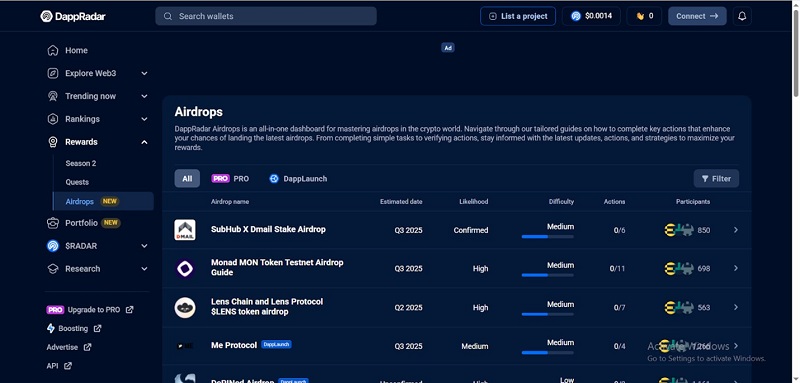Viewport: 800px width, 383px height.
Task: Click the 0/11 actions value
Action: point(617,269)
